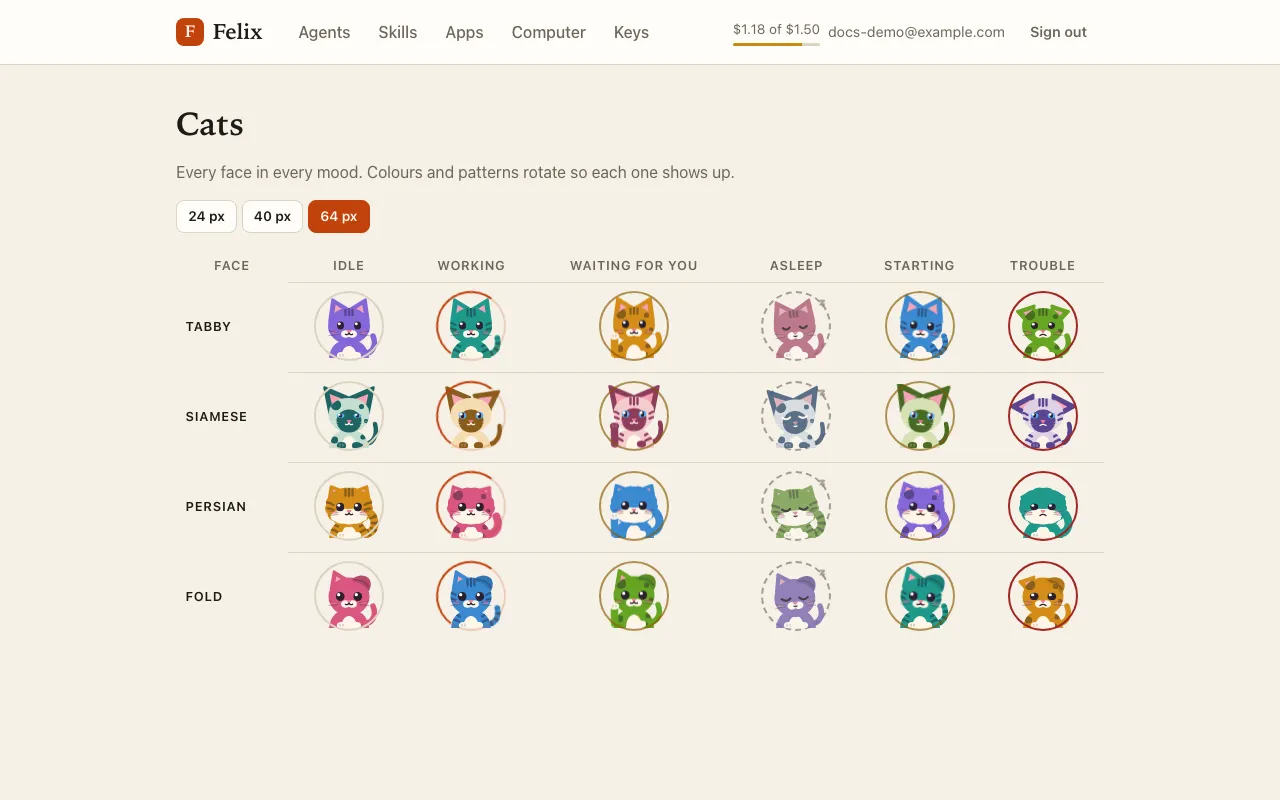Click the Felix logo icon
Image resolution: width=1280 pixels, height=800 pixels.
(x=190, y=32)
